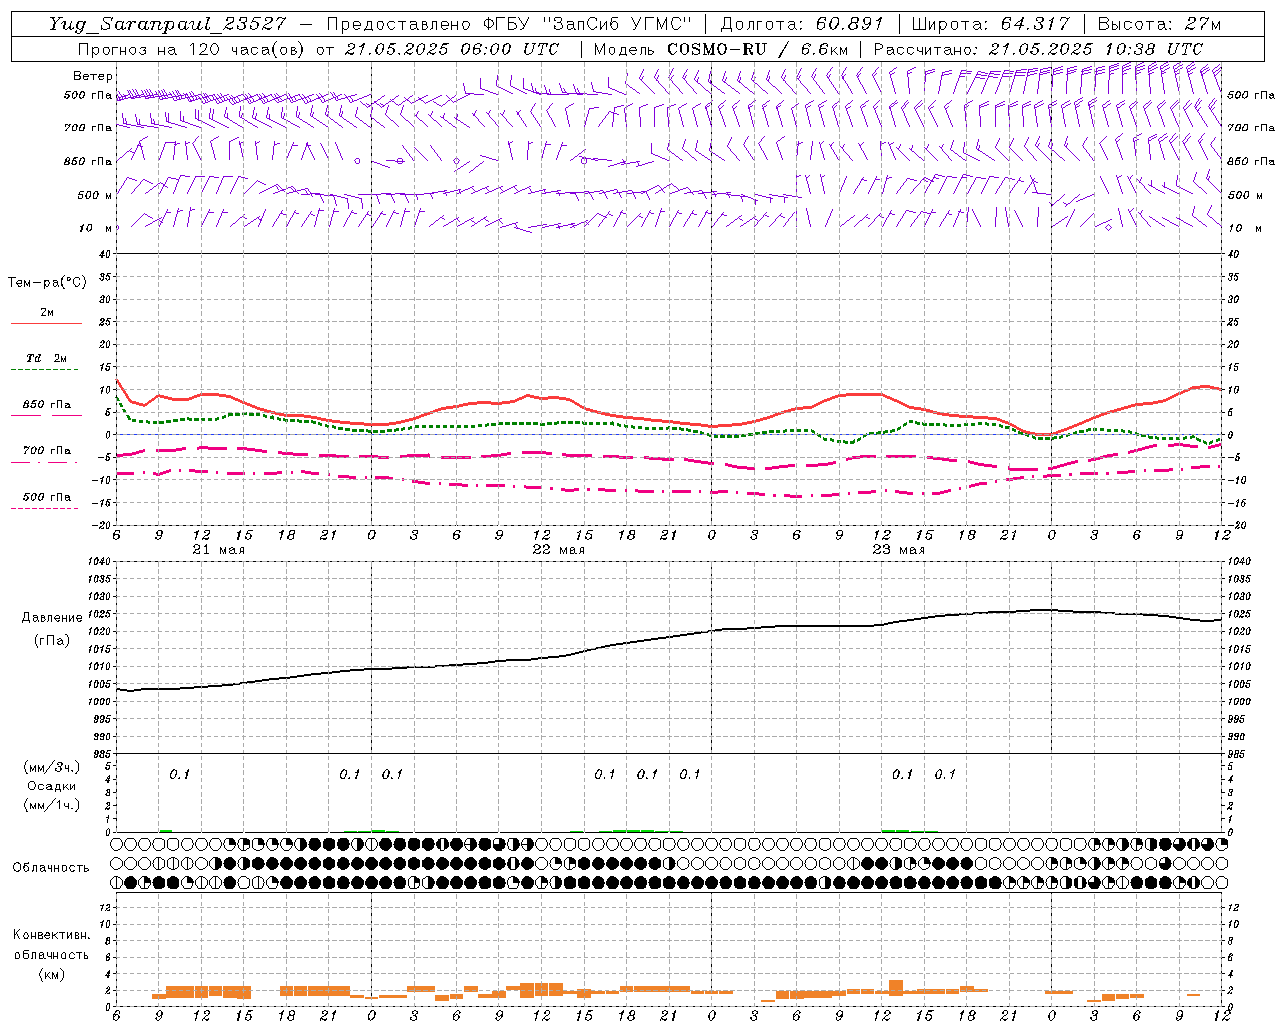This screenshot has width=1280, height=1024.
Task: Click the model name COSMO-RU / 6.6км
Action: [x=757, y=49]
